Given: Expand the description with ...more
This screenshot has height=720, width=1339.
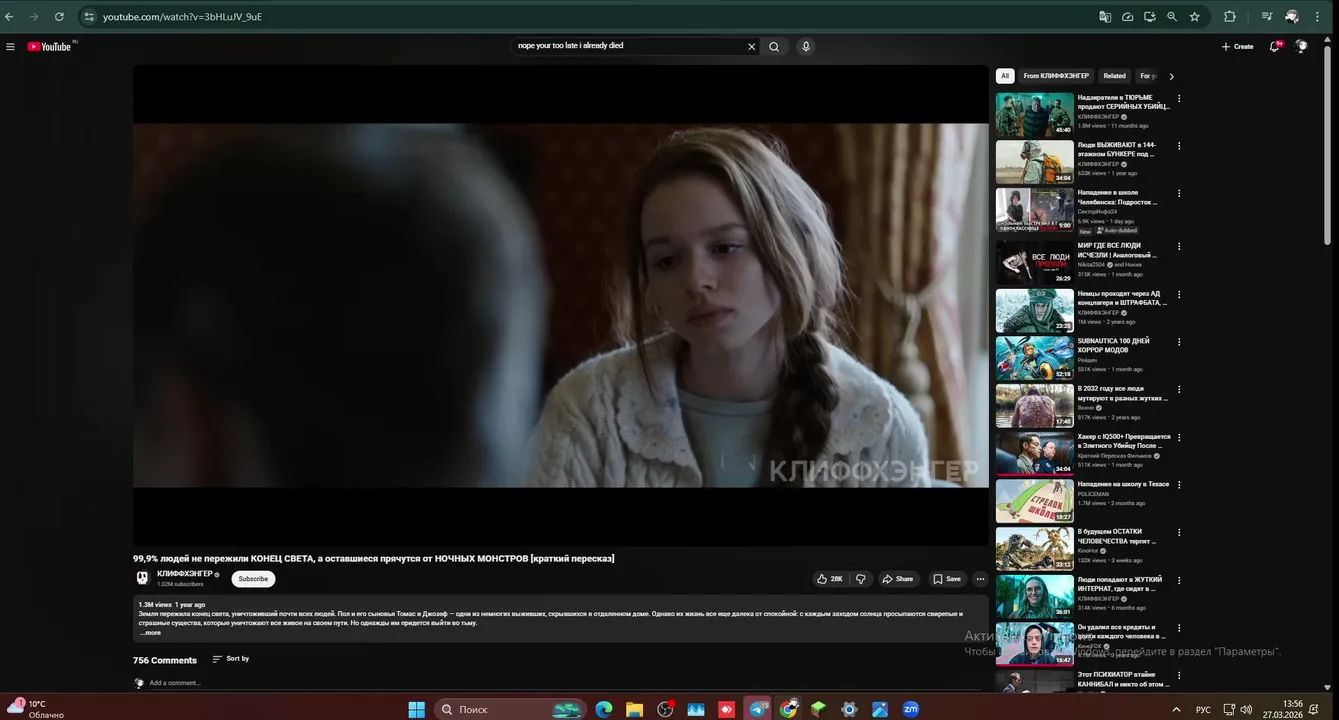Looking at the screenshot, I should pyautogui.click(x=150, y=633).
